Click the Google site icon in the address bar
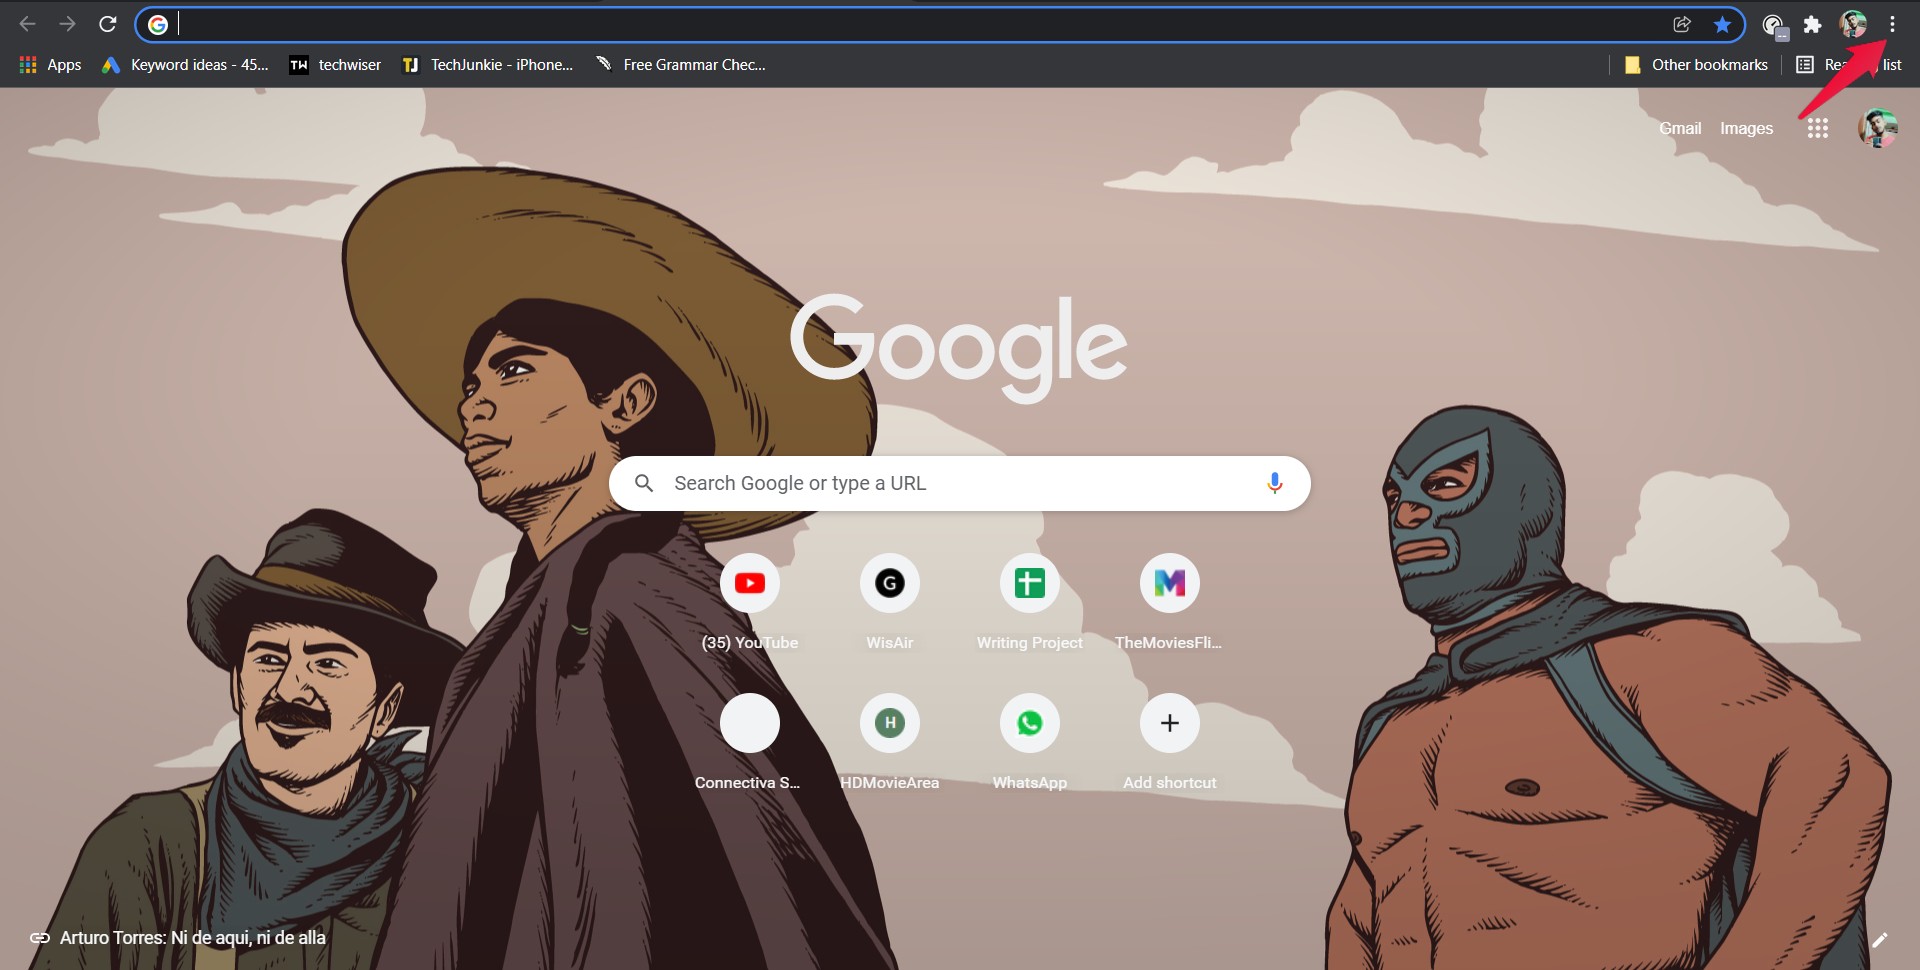1920x970 pixels. point(158,25)
